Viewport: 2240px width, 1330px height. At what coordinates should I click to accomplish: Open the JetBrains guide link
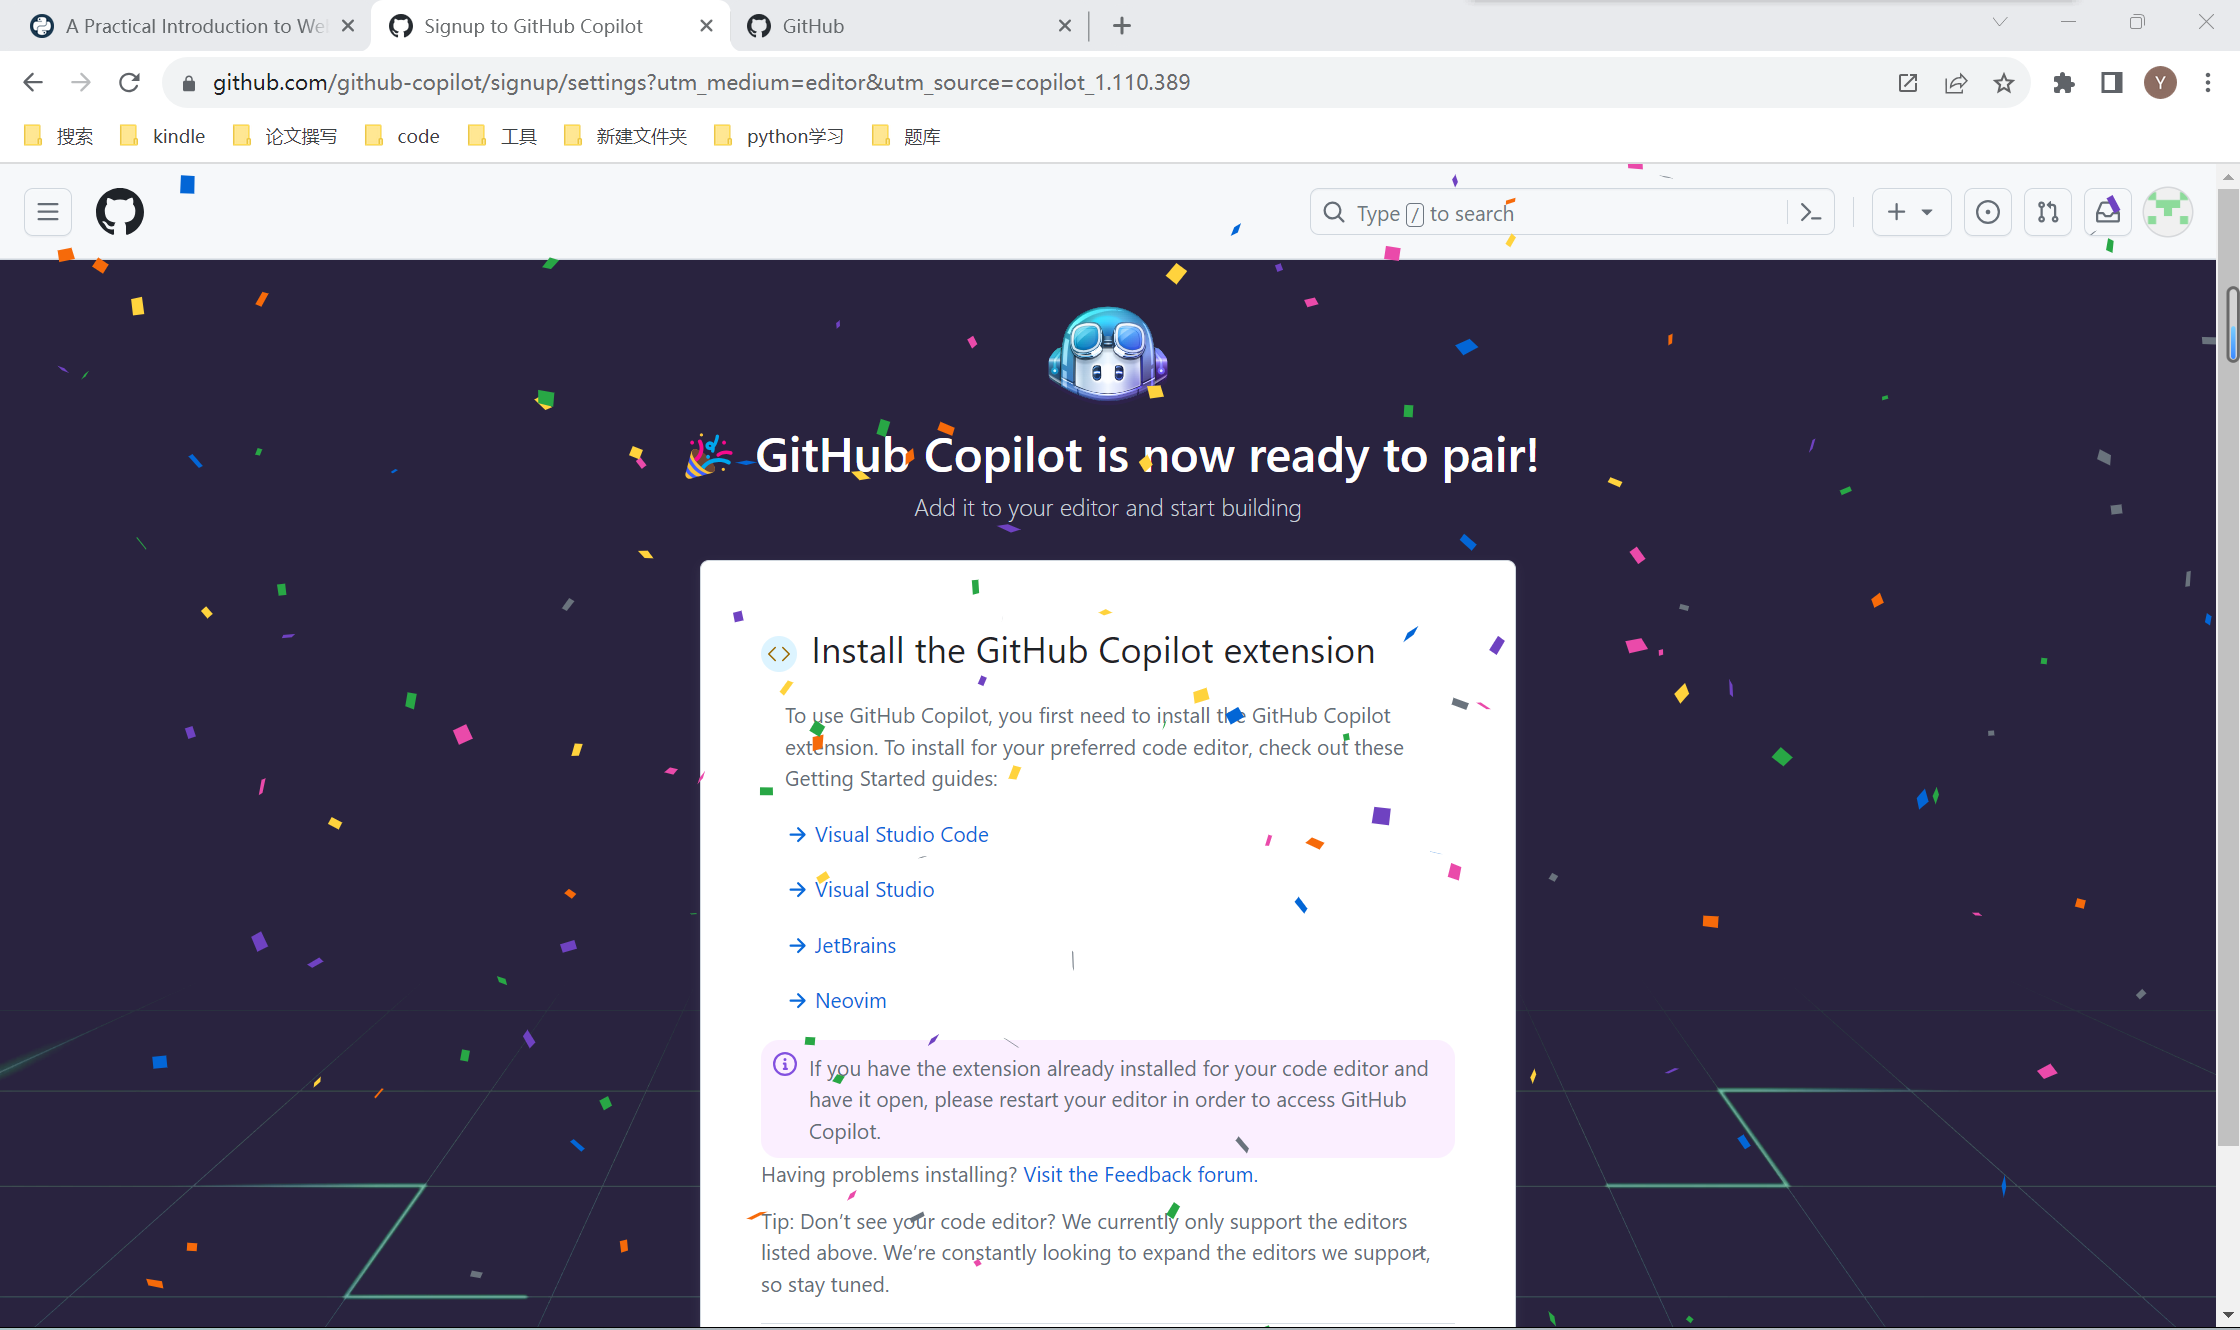(855, 945)
